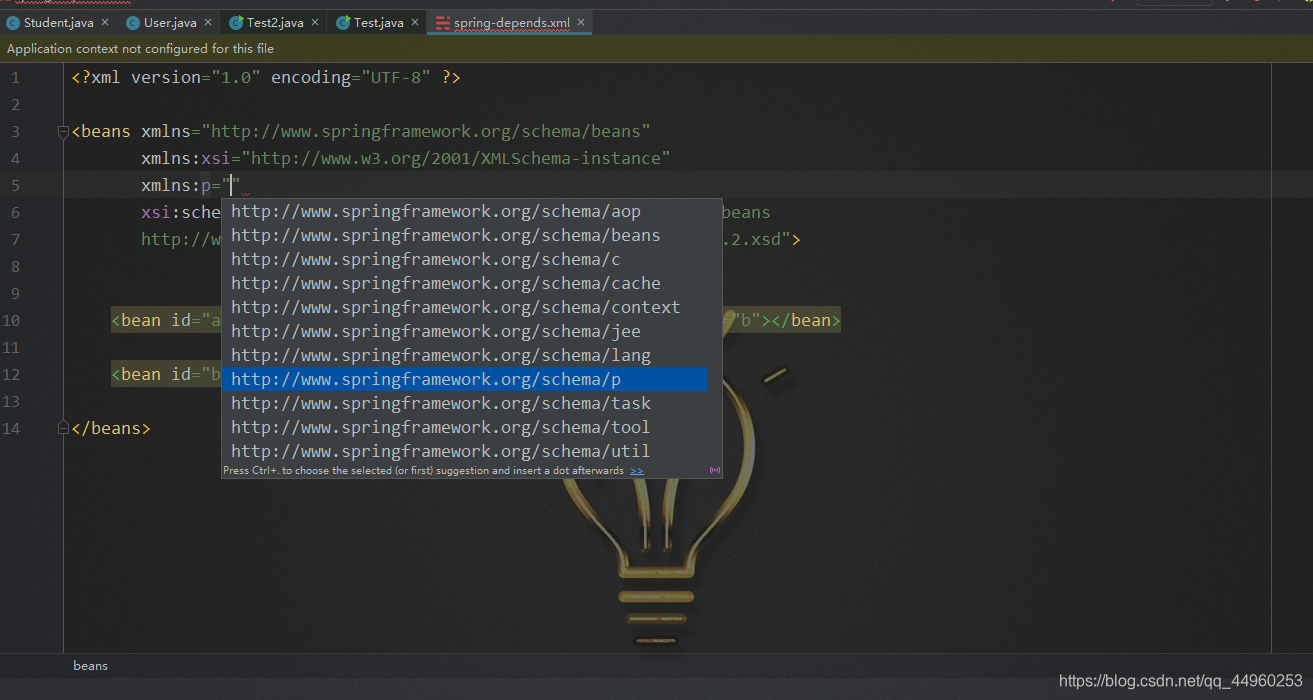1313x700 pixels.
Task: Select the spring-depends.xml tab
Action: (511, 22)
